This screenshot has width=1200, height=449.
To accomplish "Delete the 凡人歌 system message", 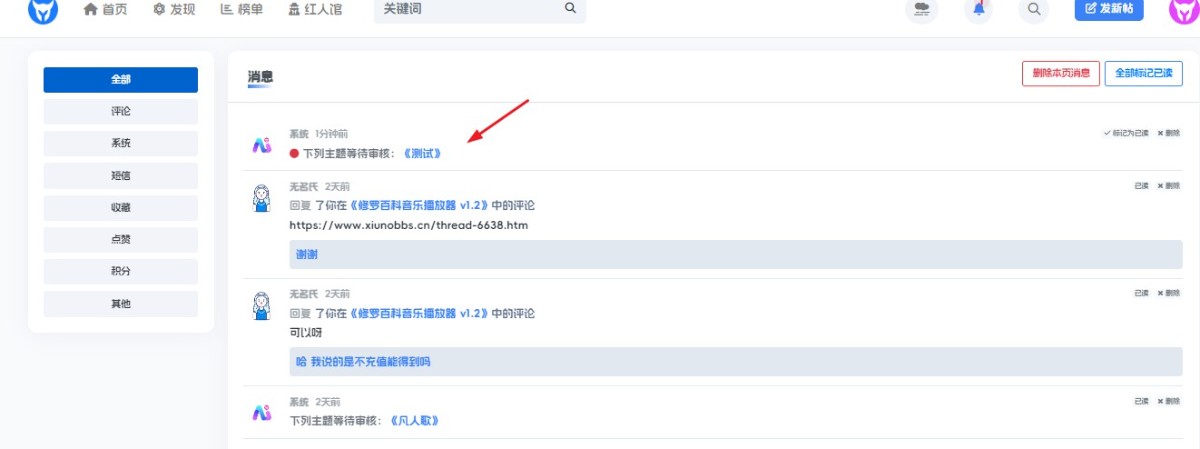I will pos(1168,401).
